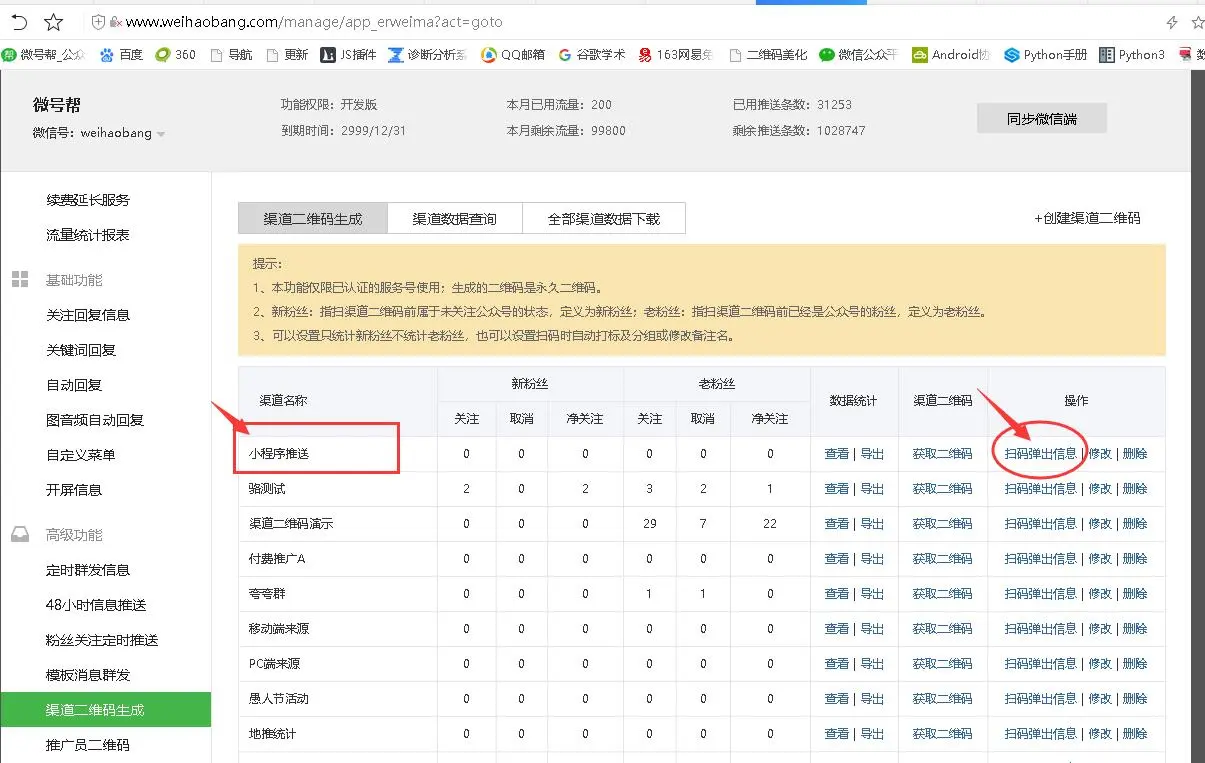
Task: Click the grid icon beside 基础功能
Action: coord(20,280)
